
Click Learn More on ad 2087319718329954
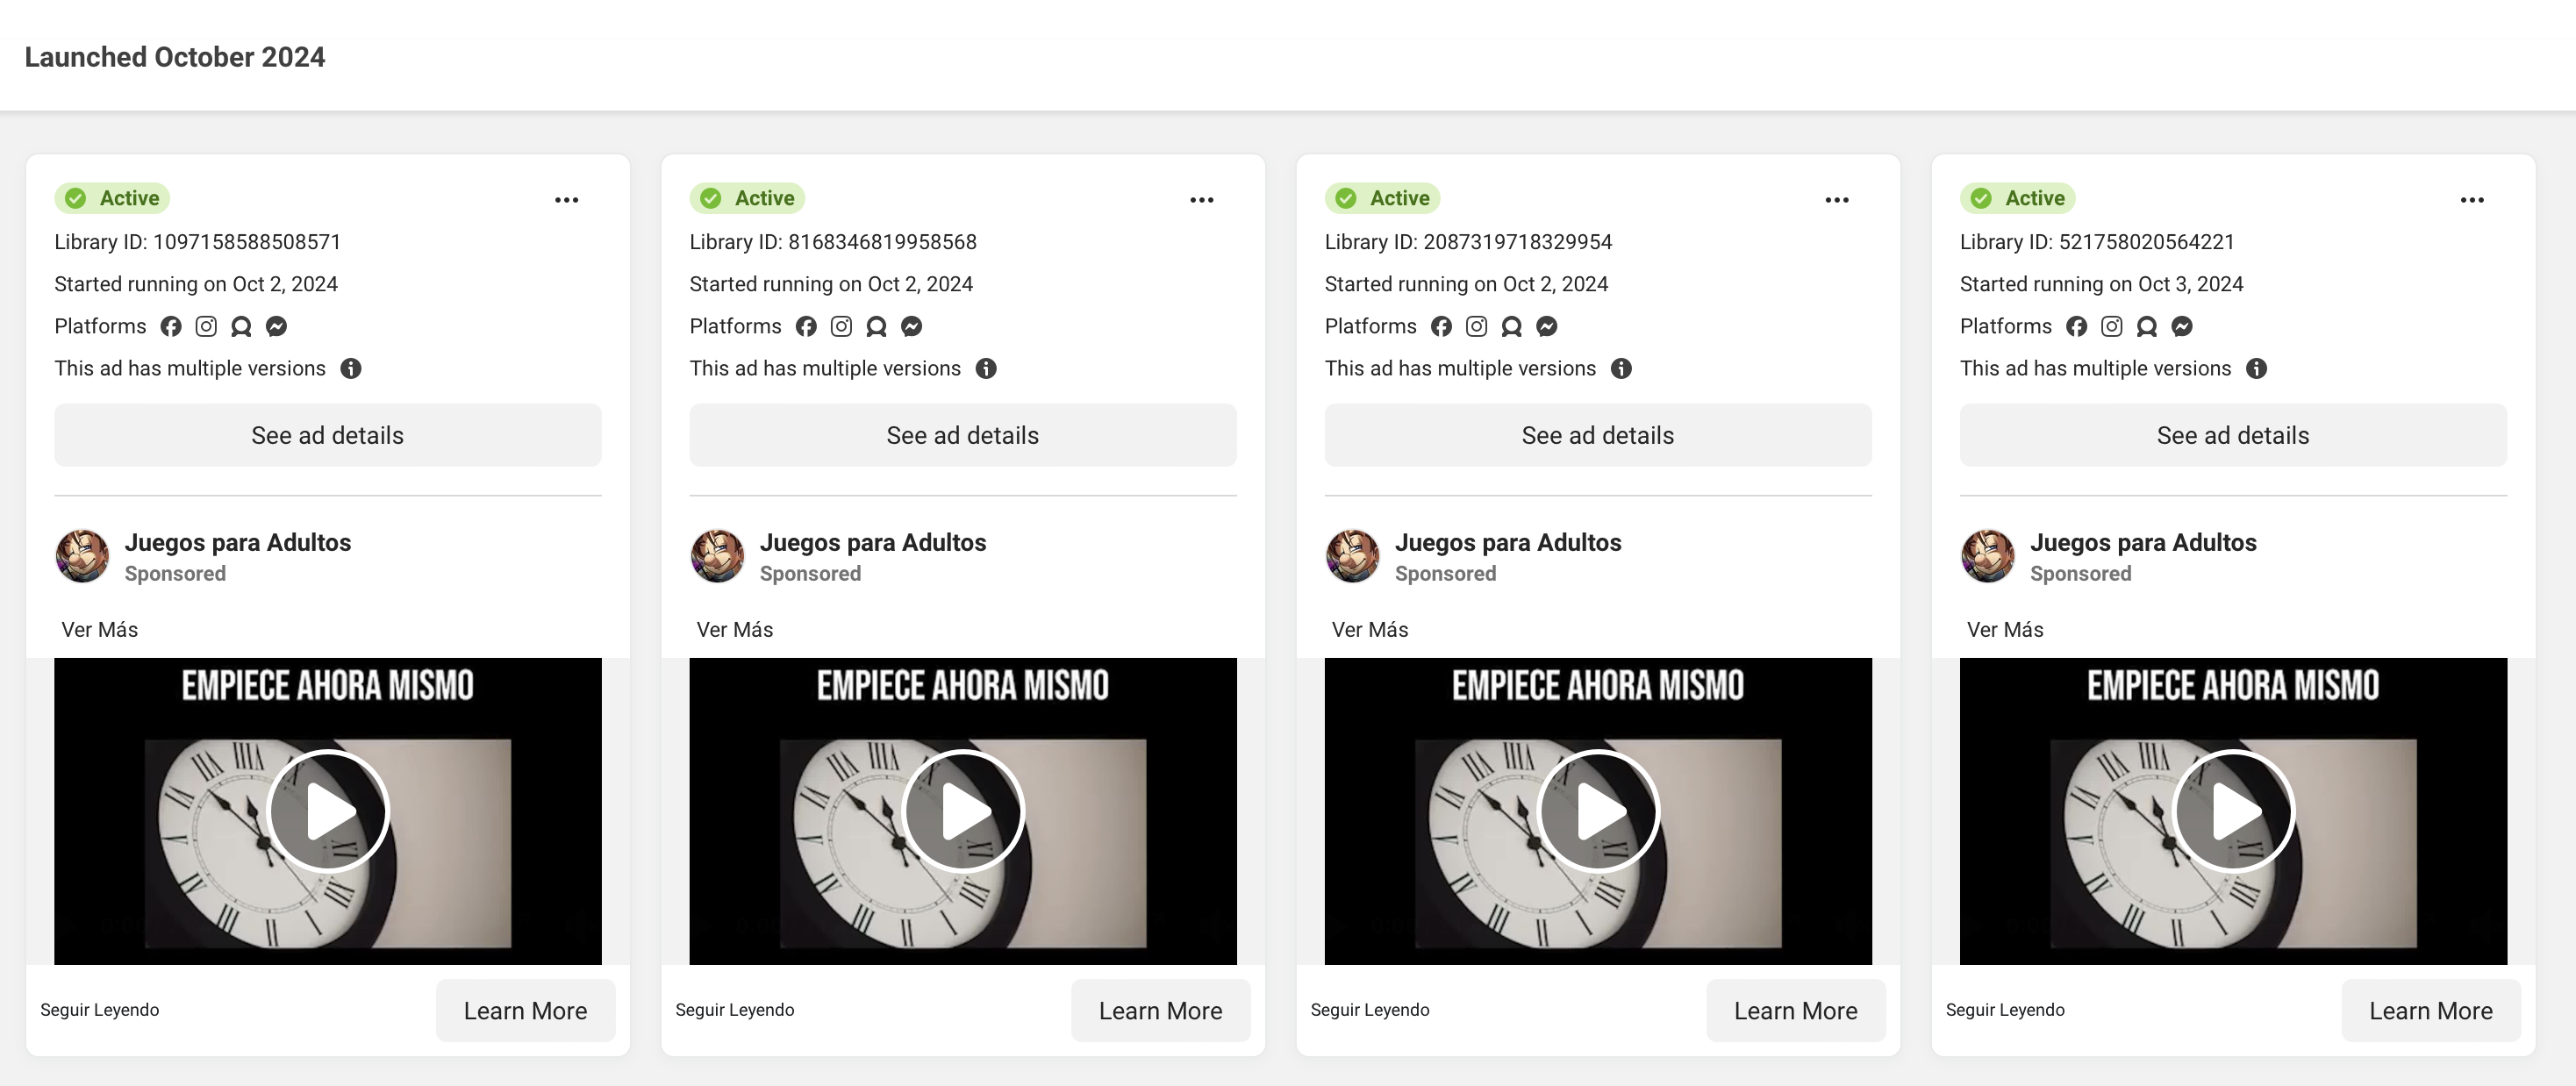point(1795,1010)
